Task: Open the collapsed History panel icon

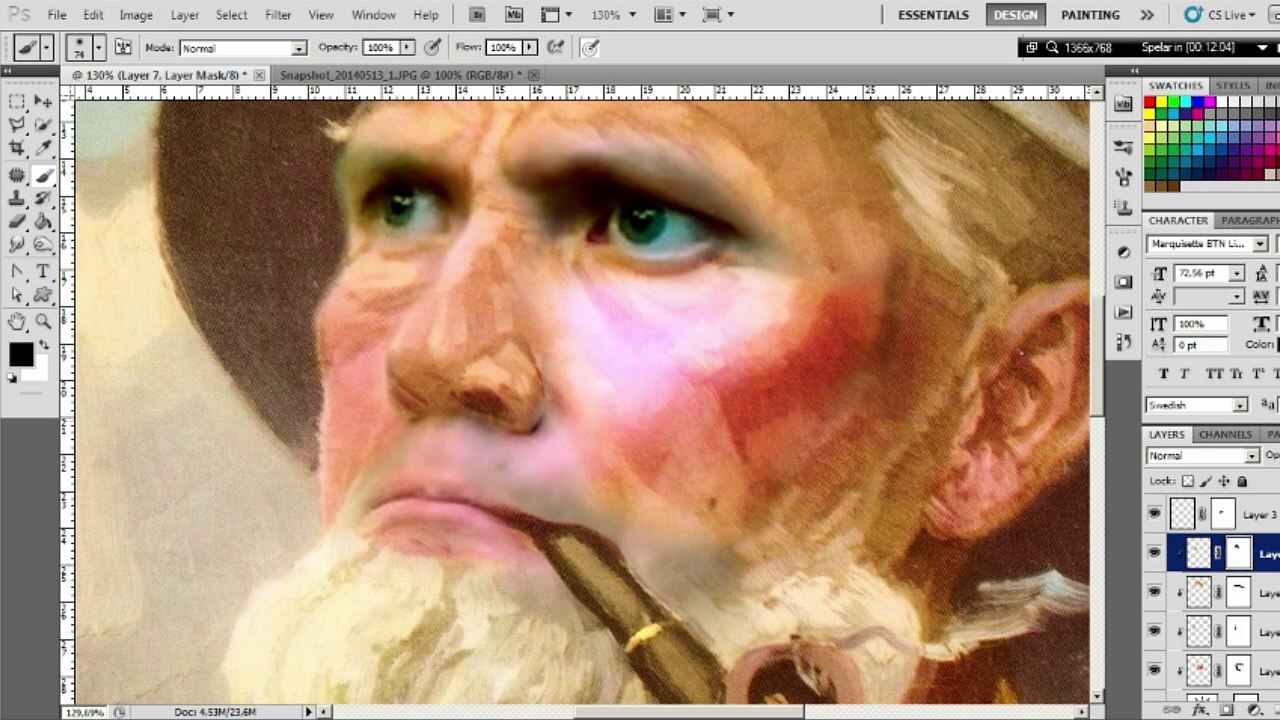Action: click(x=1124, y=343)
